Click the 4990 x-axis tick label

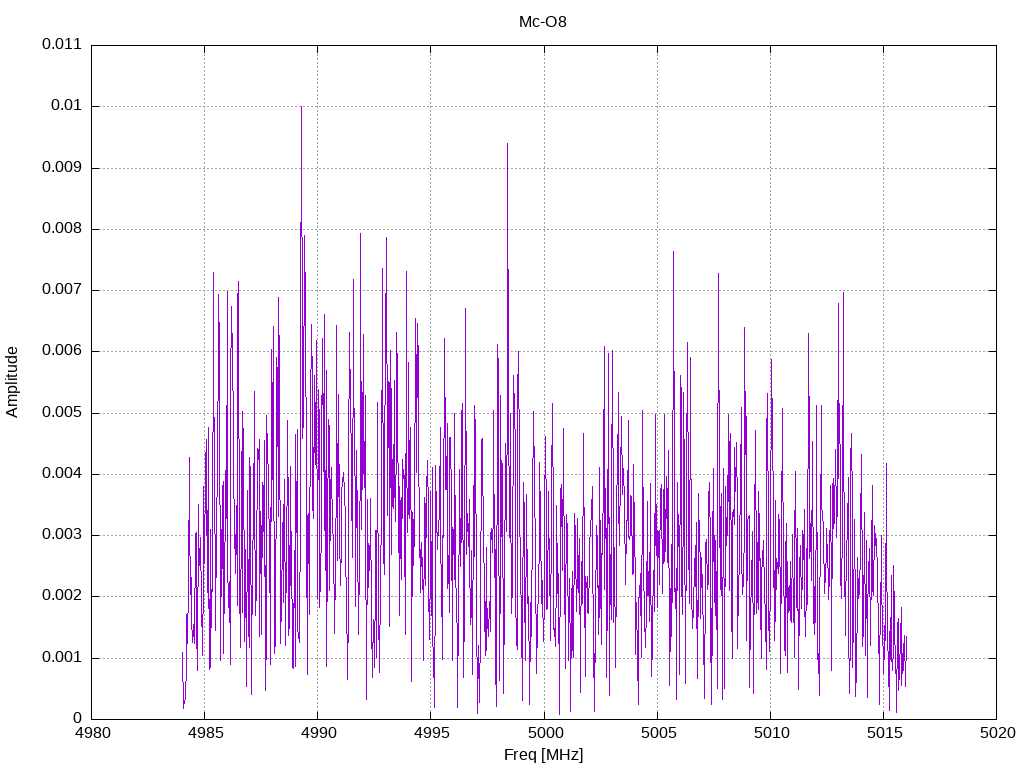pyautogui.click(x=318, y=733)
